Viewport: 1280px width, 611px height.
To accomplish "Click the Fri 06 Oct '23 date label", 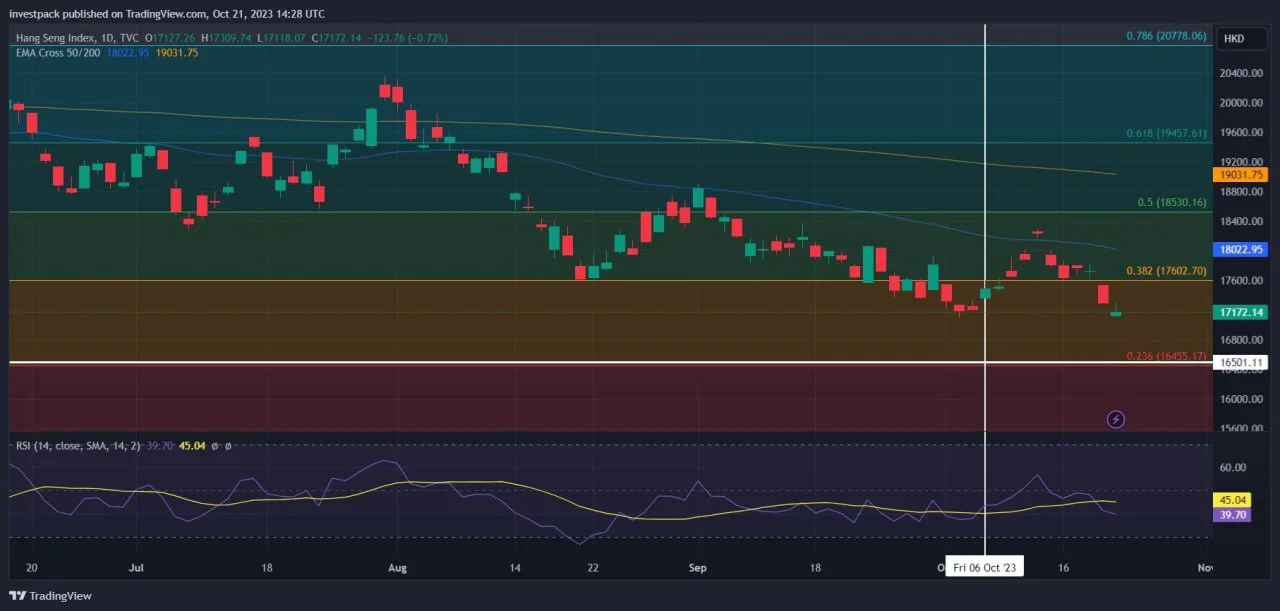I will tap(985, 567).
